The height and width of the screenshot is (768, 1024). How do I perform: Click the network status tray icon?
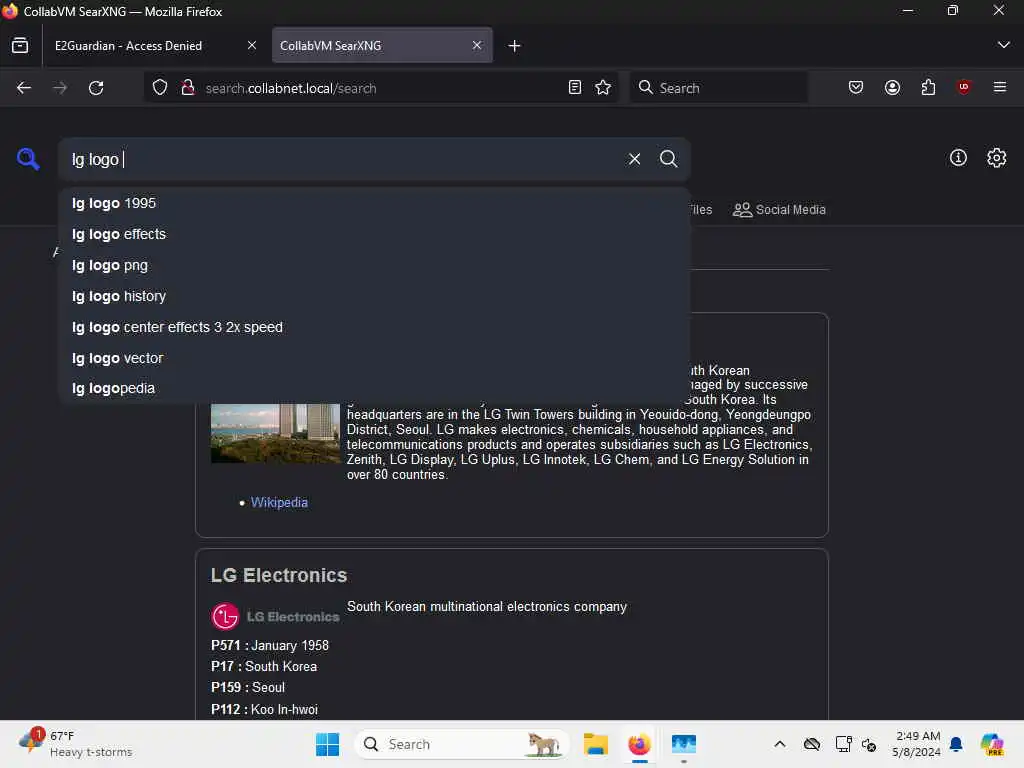[843, 744]
